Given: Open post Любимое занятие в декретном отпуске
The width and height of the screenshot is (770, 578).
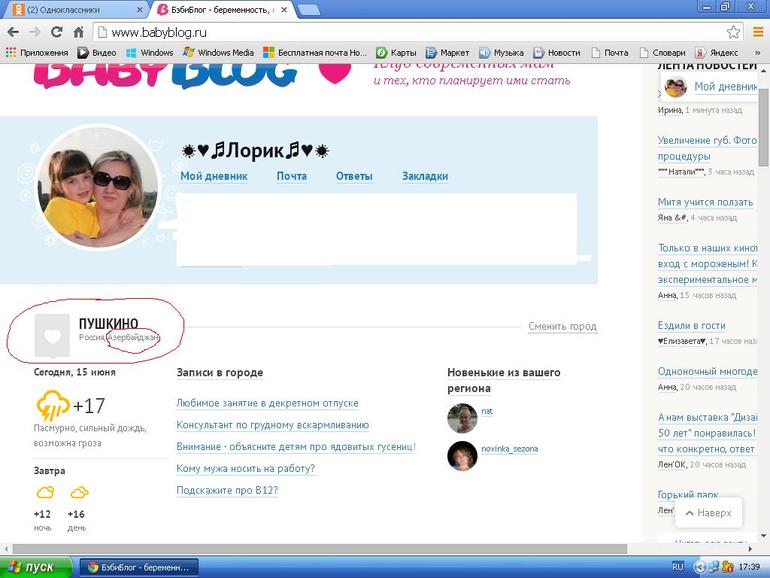Looking at the screenshot, I should [x=267, y=403].
